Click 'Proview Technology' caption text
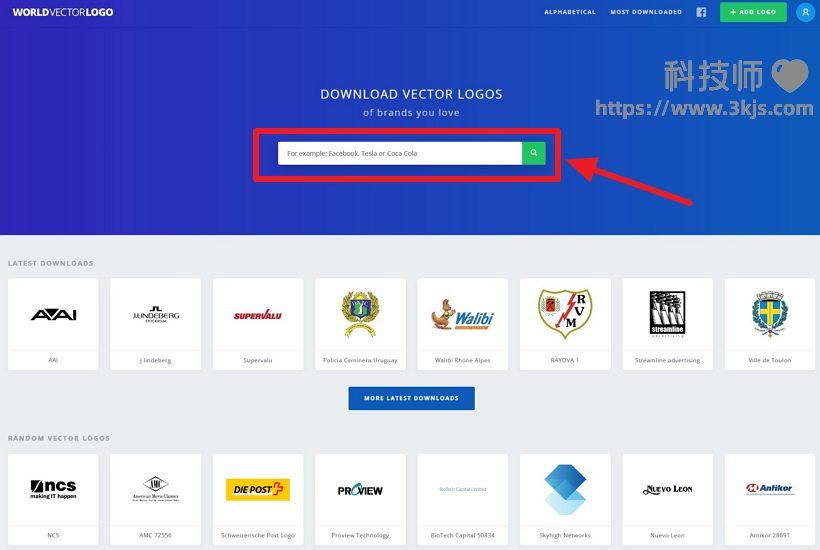The image size is (820, 550). coord(360,535)
